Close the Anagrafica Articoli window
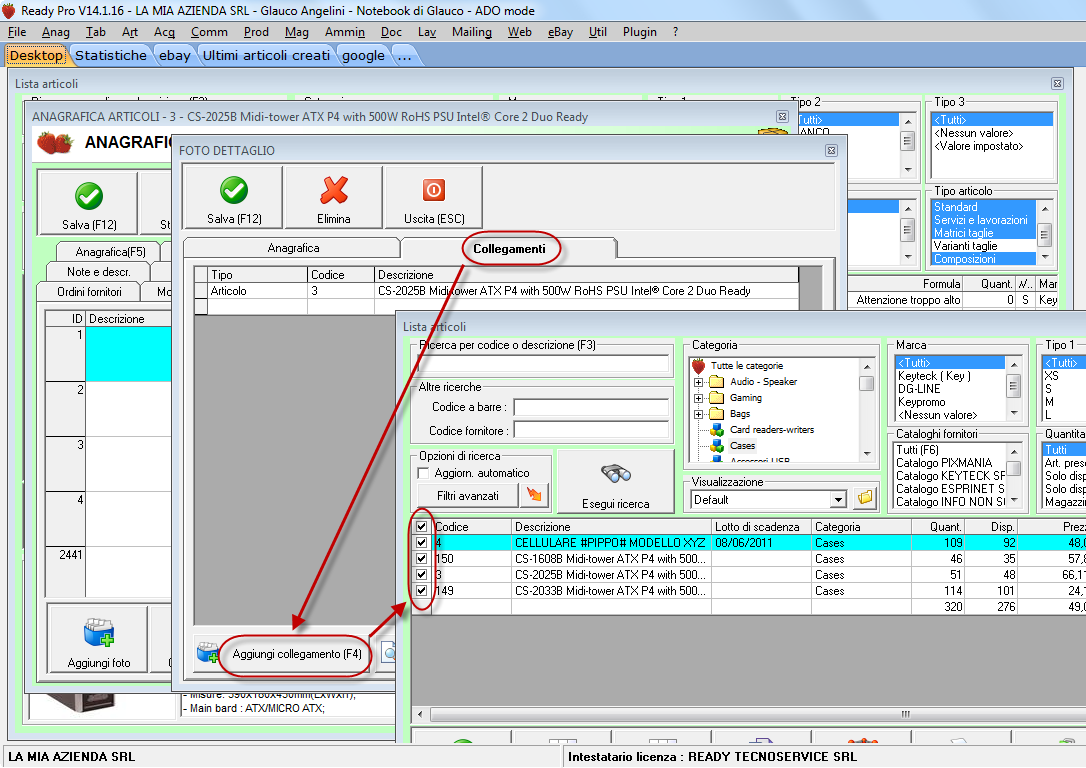1086x768 pixels. tap(782, 116)
